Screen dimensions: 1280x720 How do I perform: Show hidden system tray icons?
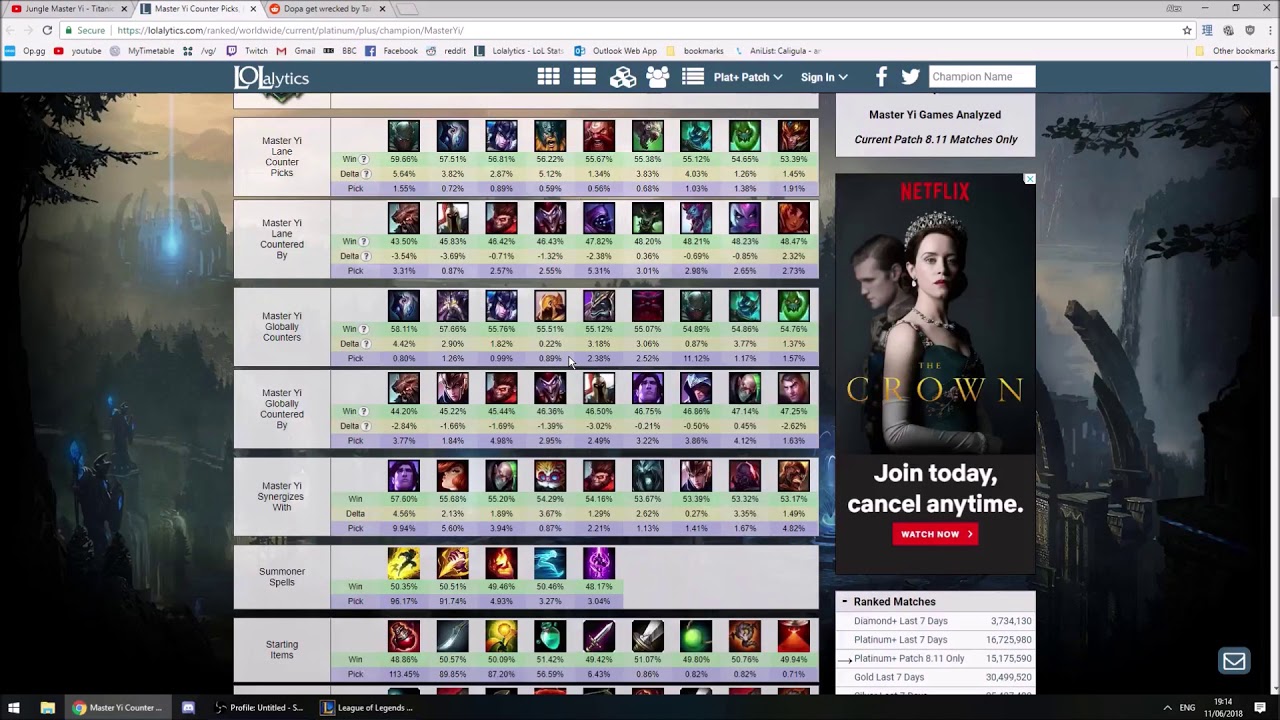pyautogui.click(x=1167, y=708)
